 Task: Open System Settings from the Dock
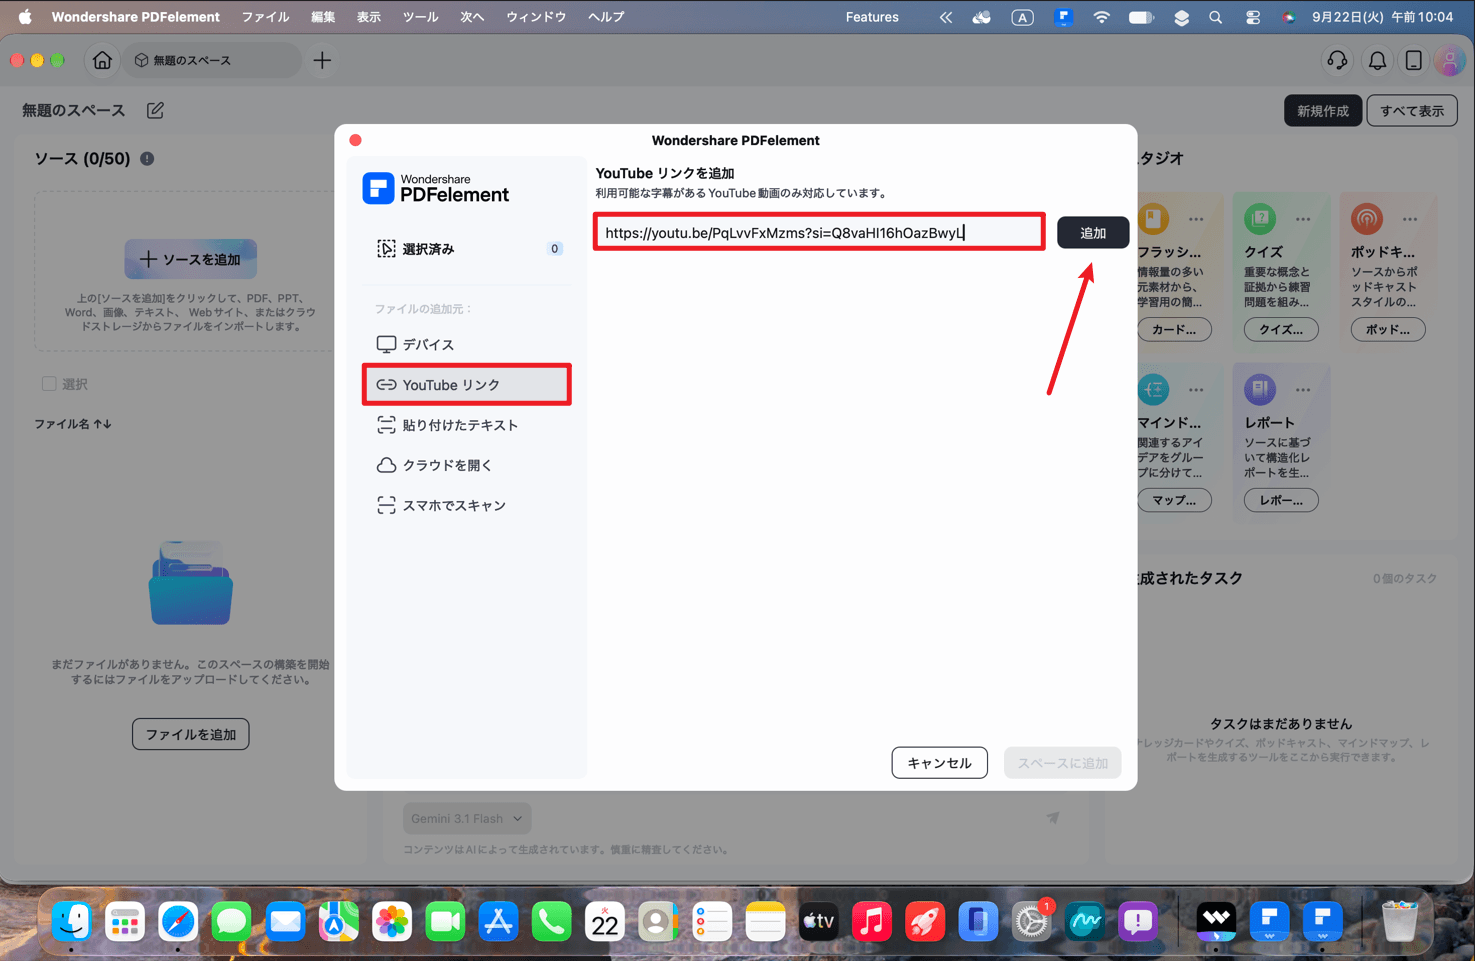(1031, 921)
